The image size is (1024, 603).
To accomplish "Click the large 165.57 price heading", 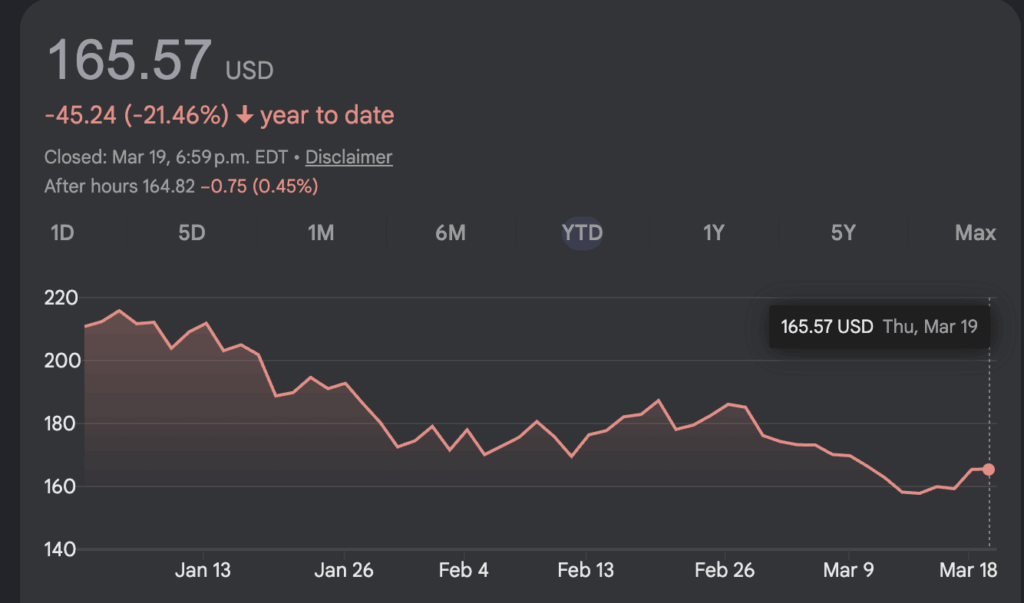I will (129, 60).
